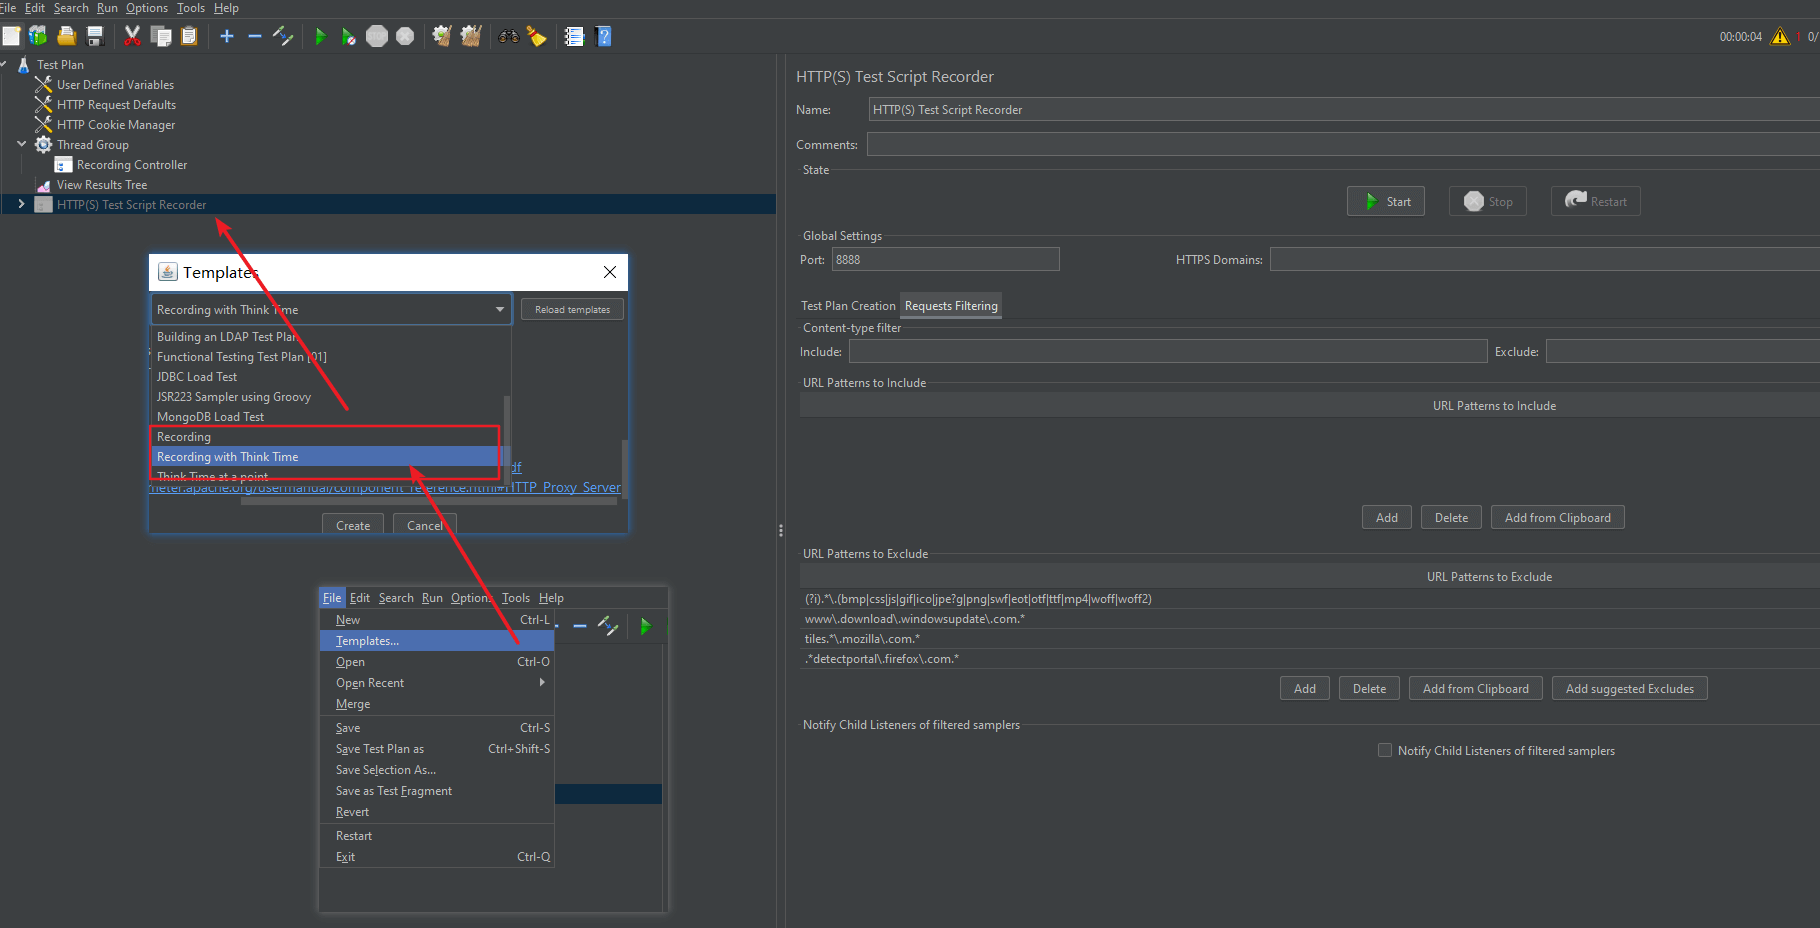This screenshot has width=1820, height=928.
Task: Switch to Test Plan Creation tab
Action: click(848, 306)
